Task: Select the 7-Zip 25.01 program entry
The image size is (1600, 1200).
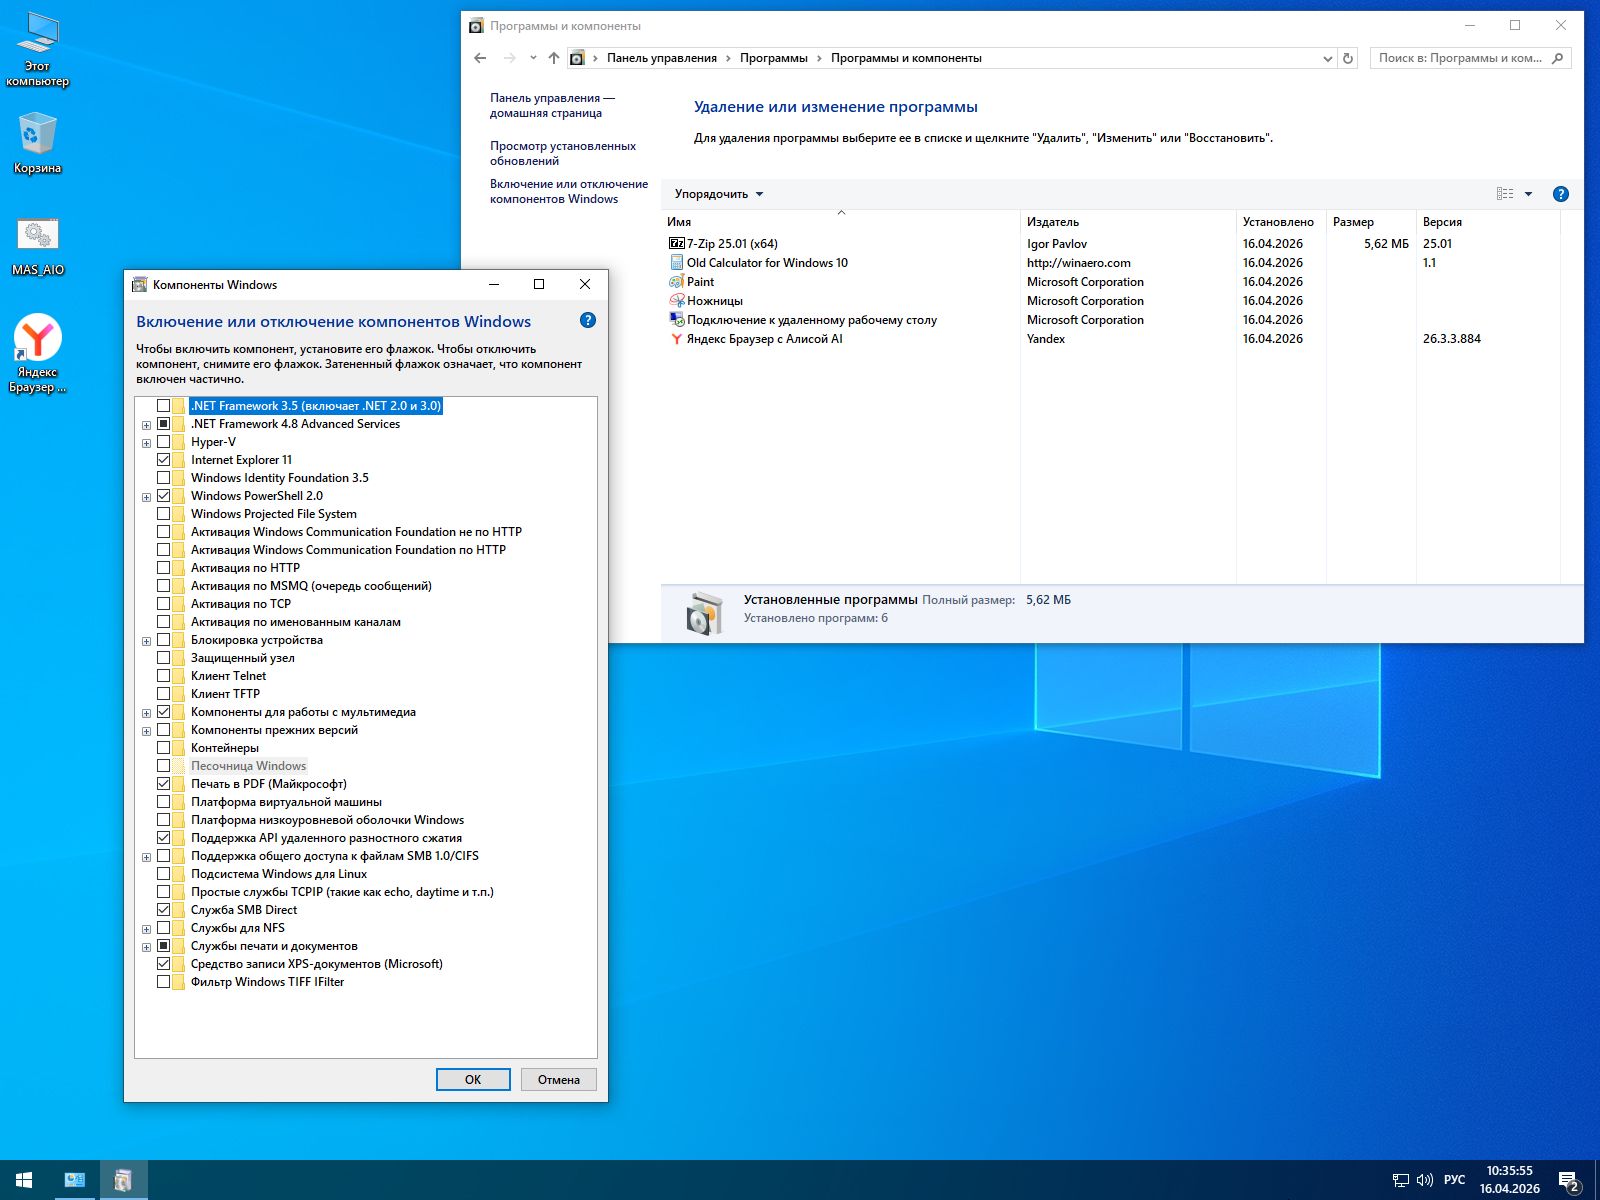Action: (x=732, y=244)
